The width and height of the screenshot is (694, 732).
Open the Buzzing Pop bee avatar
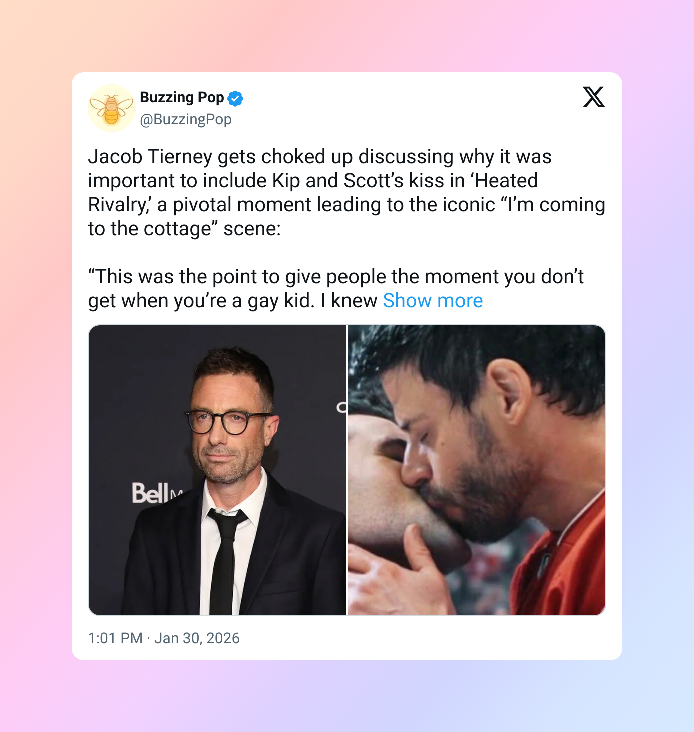point(112,108)
